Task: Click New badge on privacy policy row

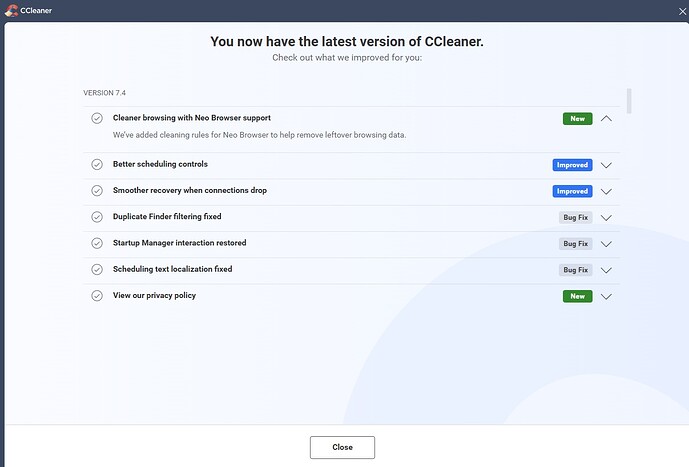Action: [x=577, y=296]
